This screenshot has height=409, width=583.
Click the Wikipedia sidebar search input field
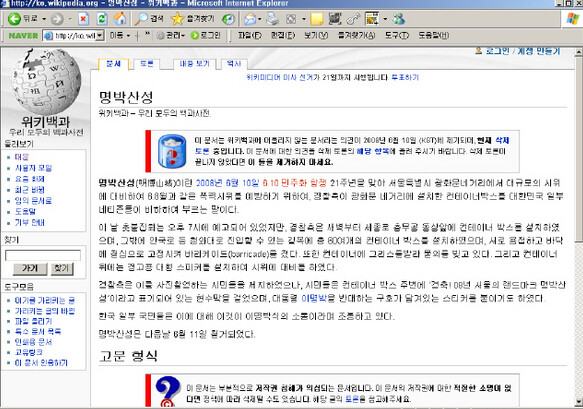coord(43,255)
